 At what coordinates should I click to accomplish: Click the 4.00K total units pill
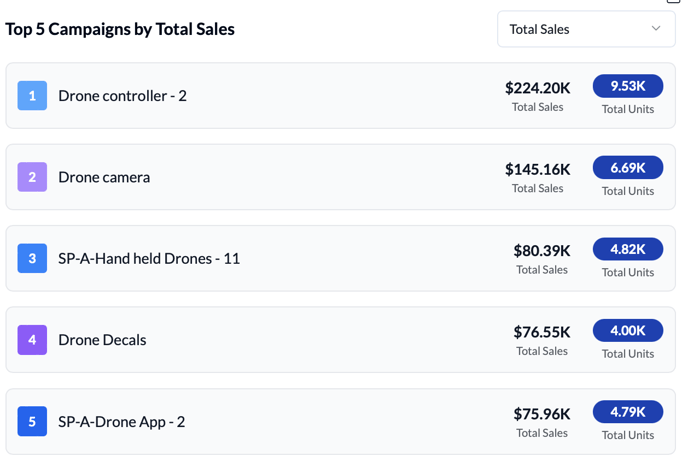(x=628, y=331)
